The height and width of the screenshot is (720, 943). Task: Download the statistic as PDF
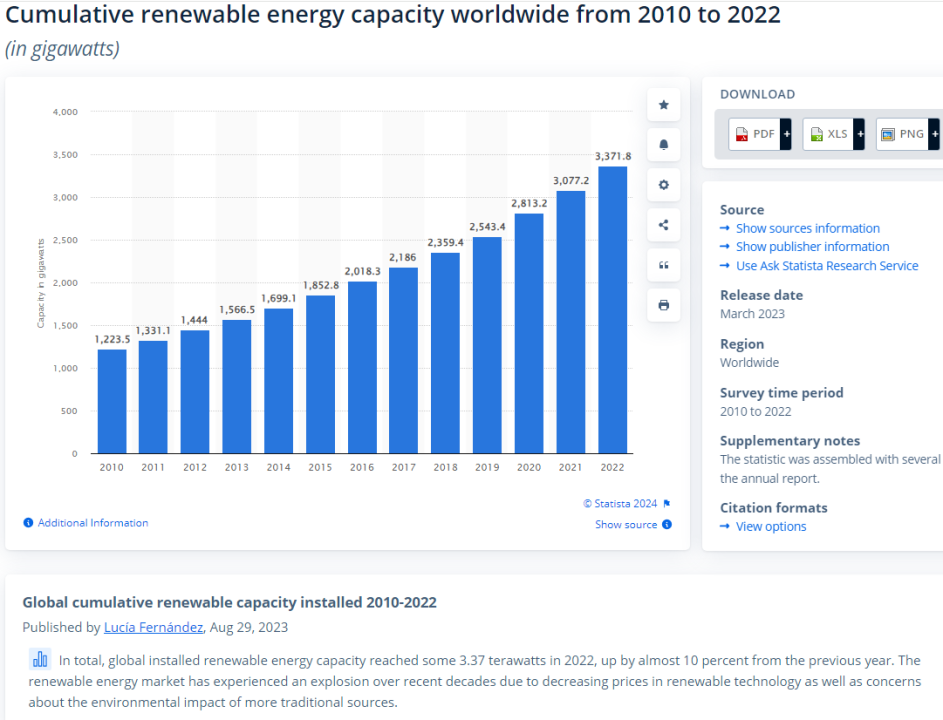pyautogui.click(x=759, y=134)
